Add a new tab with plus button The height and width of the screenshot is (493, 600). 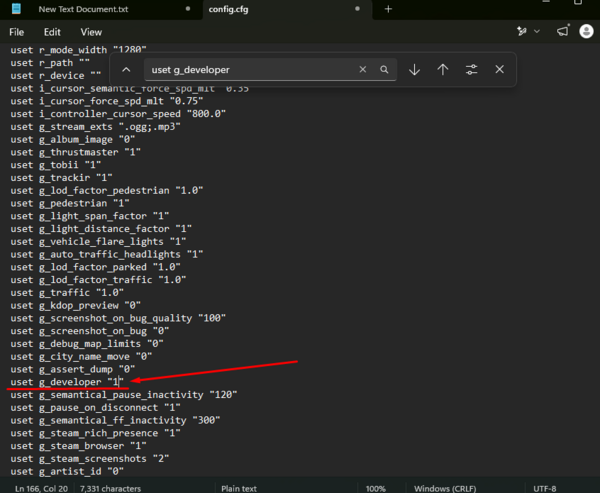[x=388, y=9]
